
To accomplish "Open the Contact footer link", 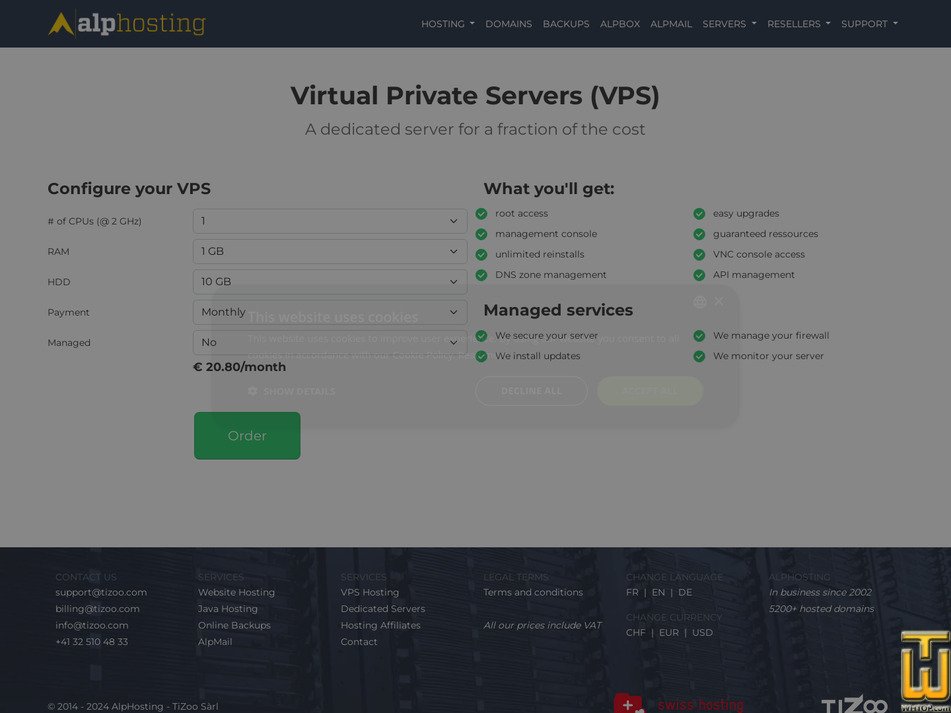I will tap(359, 641).
